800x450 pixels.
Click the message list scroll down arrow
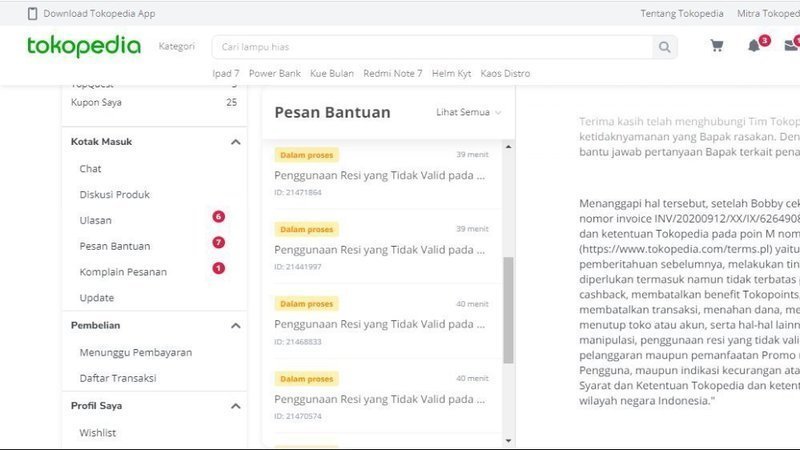coord(508,440)
